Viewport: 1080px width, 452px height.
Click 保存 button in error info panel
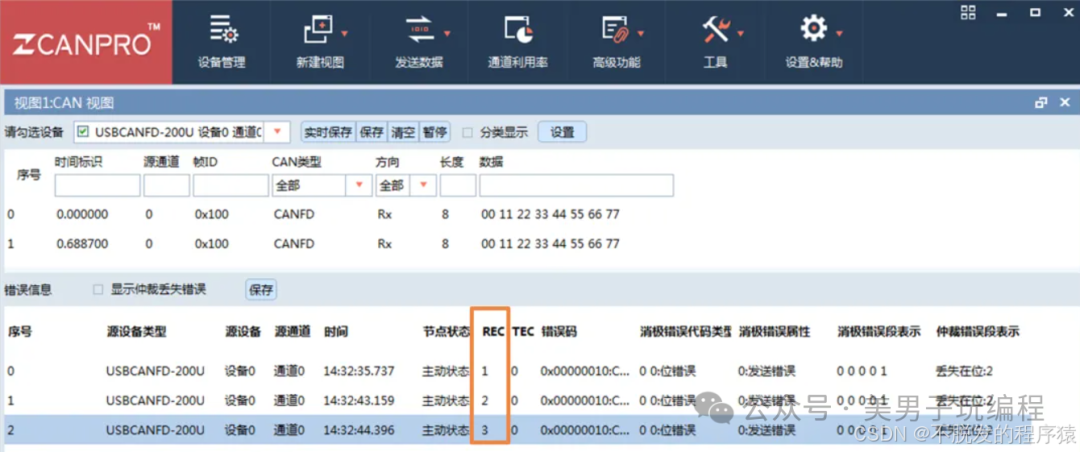tap(261, 290)
